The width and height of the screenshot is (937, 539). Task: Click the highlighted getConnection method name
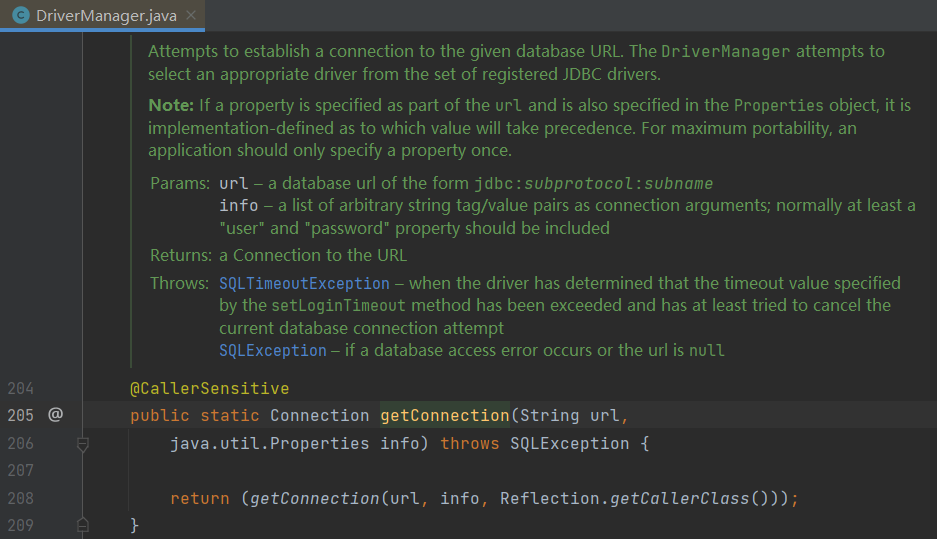click(444, 415)
